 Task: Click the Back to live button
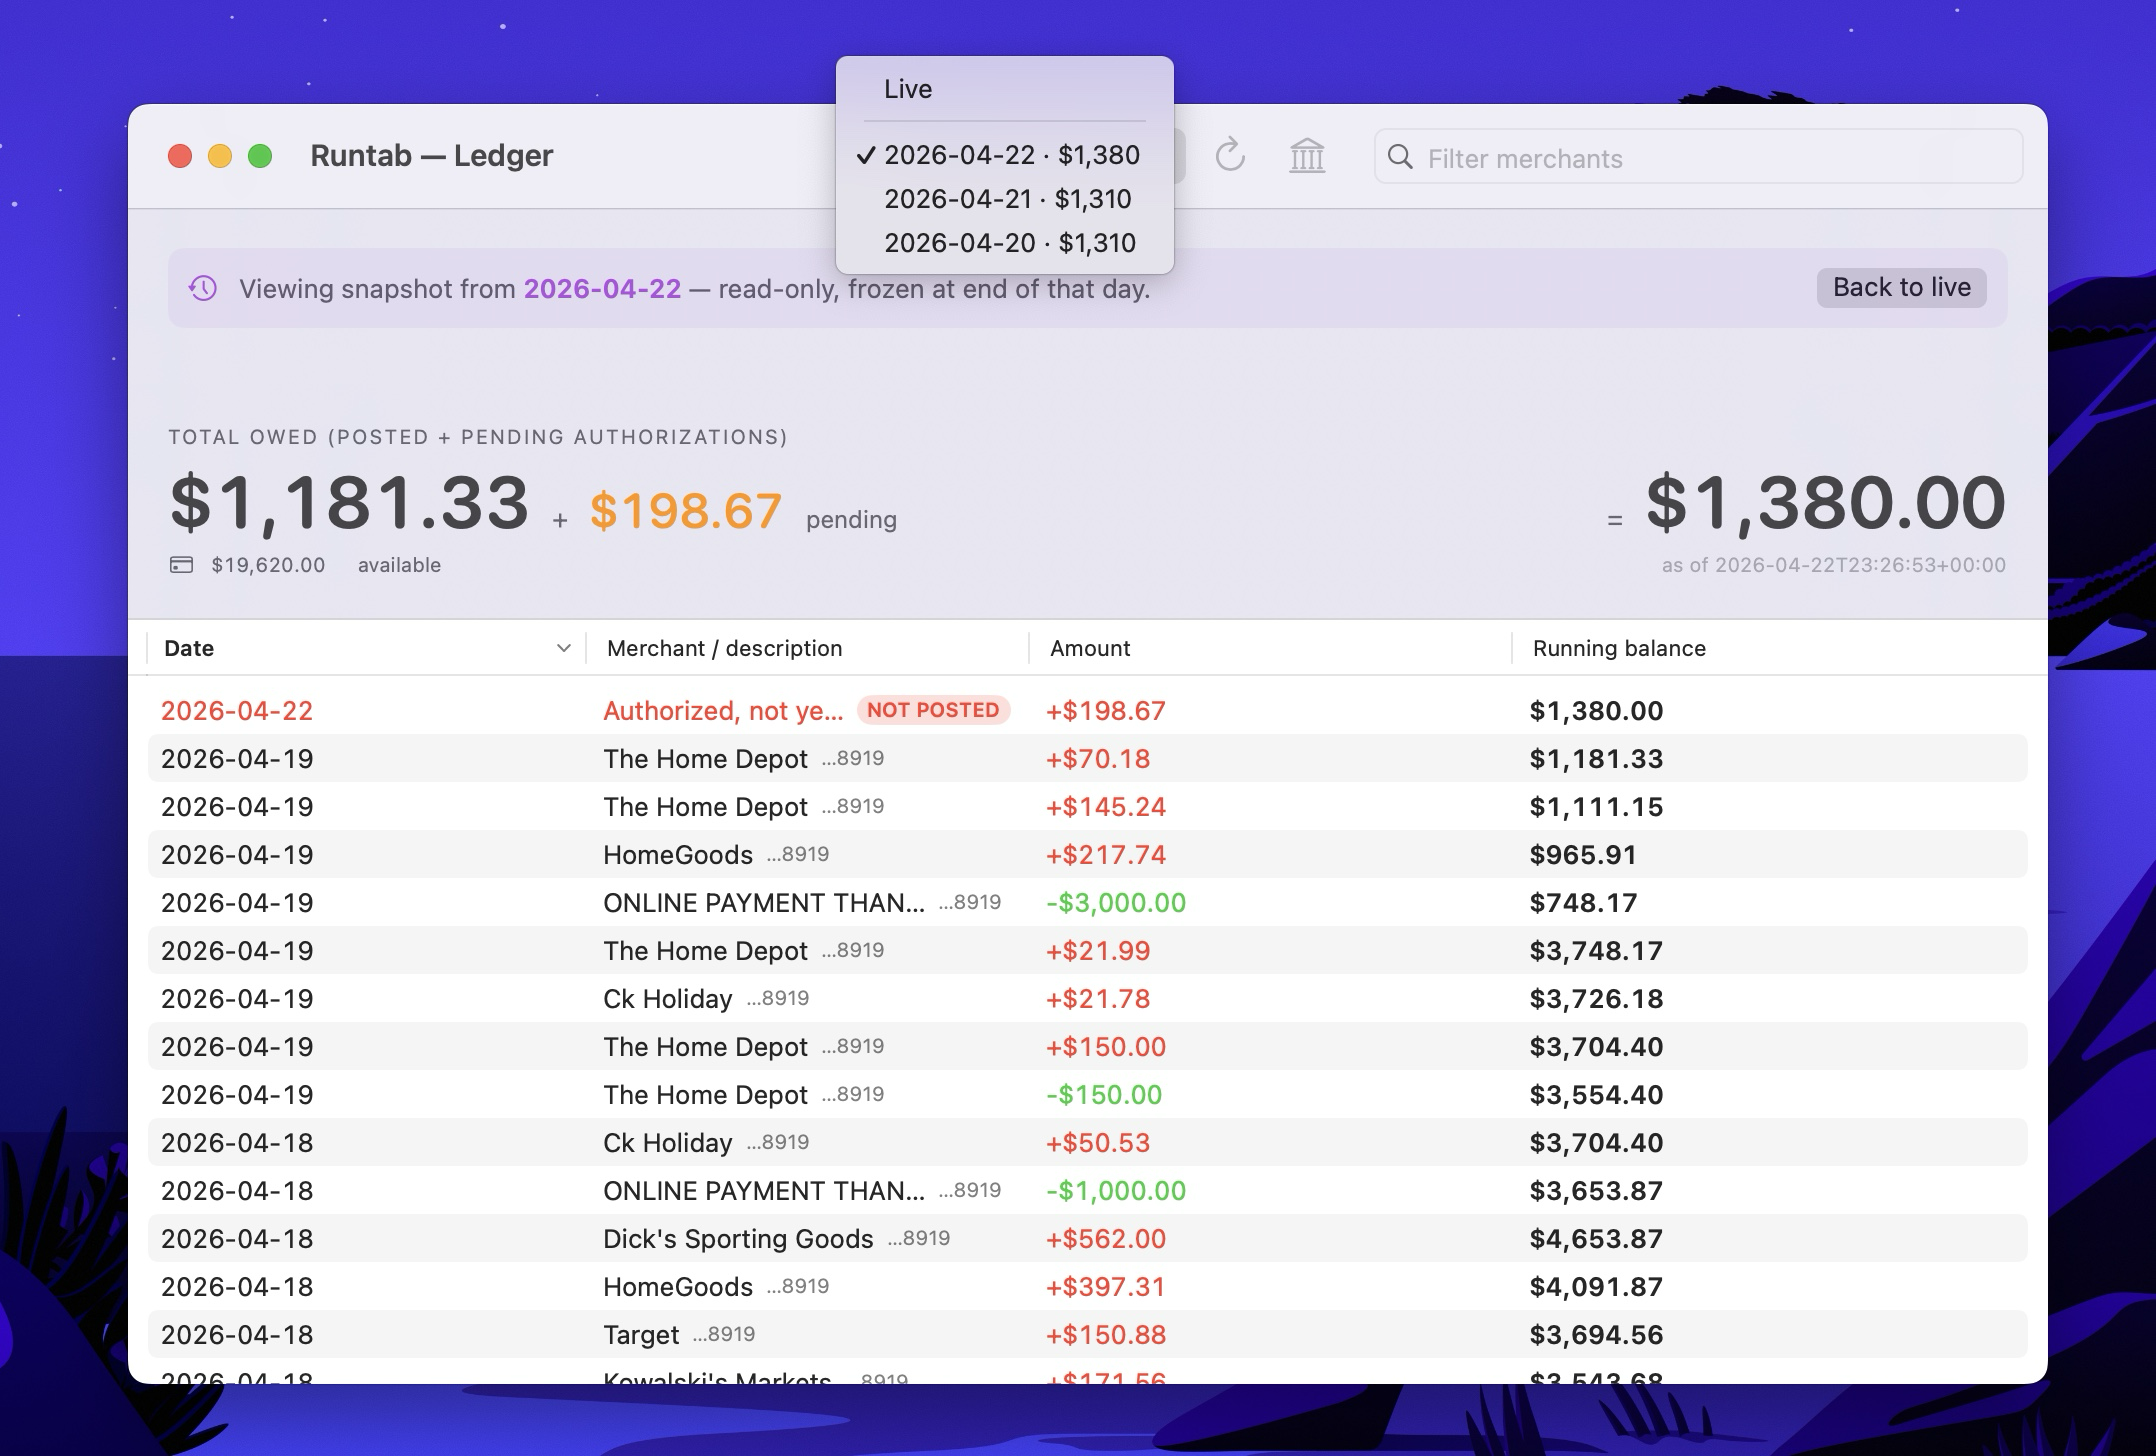1901,288
